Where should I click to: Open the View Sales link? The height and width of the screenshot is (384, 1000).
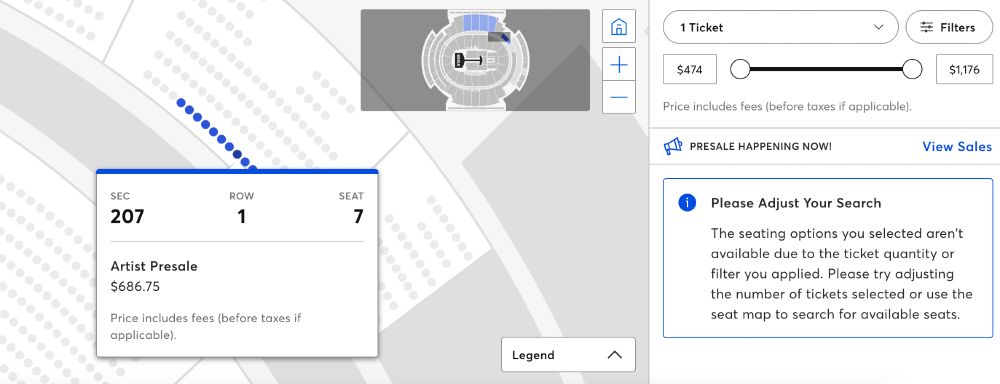tap(957, 147)
